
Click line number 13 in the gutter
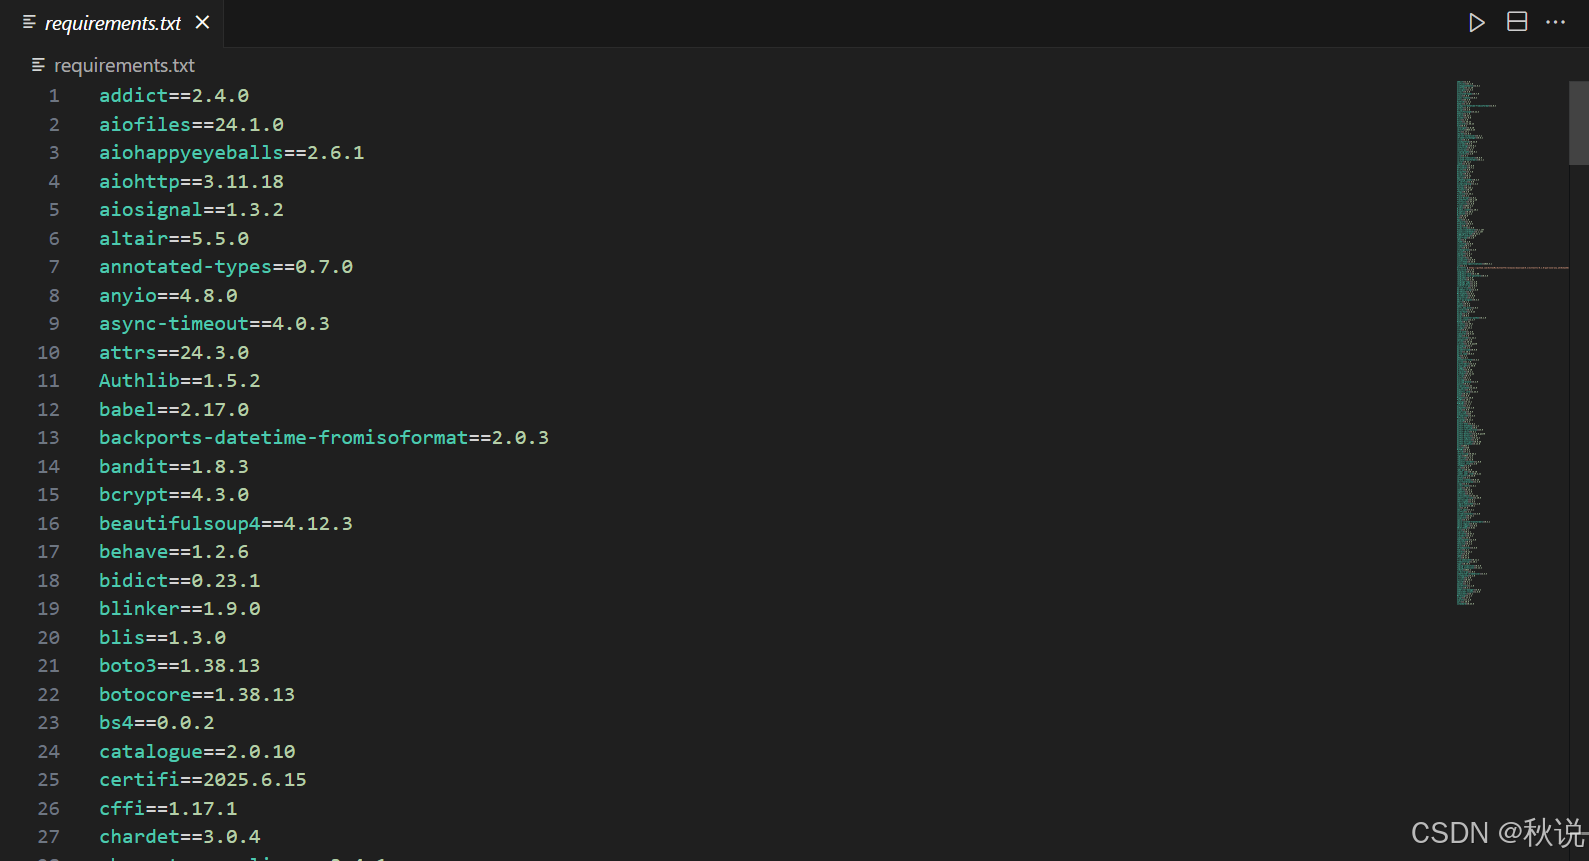click(48, 438)
